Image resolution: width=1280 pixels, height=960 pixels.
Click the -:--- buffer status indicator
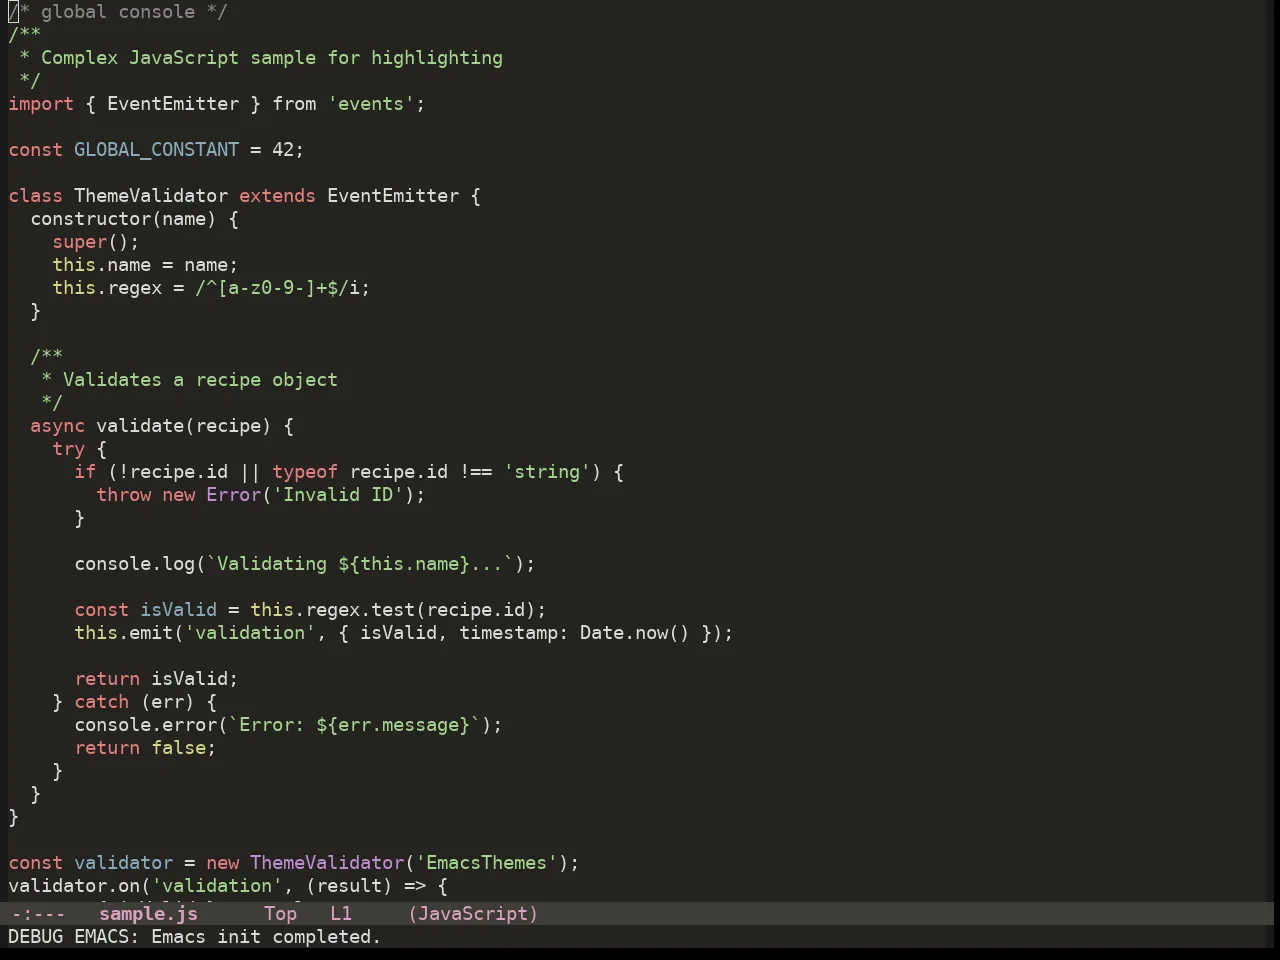37,914
